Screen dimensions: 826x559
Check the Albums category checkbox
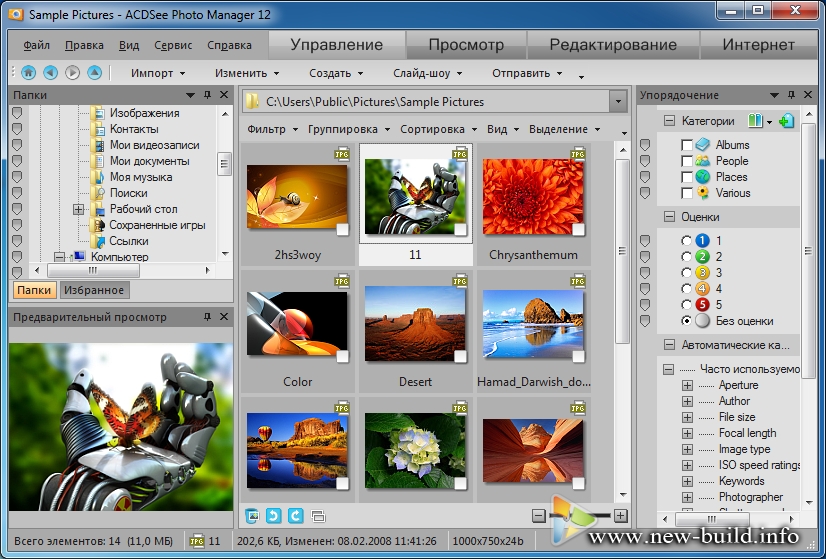pyautogui.click(x=686, y=145)
